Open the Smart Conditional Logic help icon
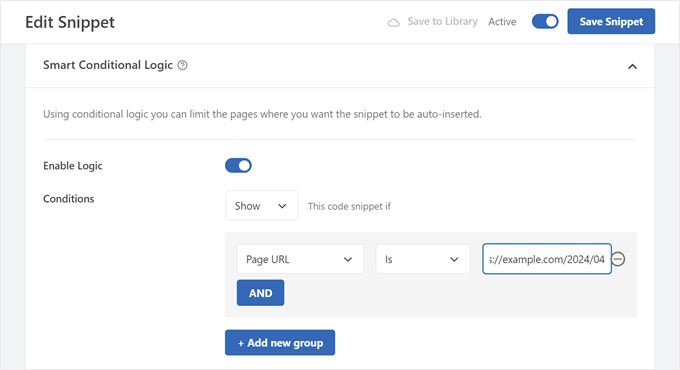This screenshot has width=680, height=370. [x=183, y=65]
